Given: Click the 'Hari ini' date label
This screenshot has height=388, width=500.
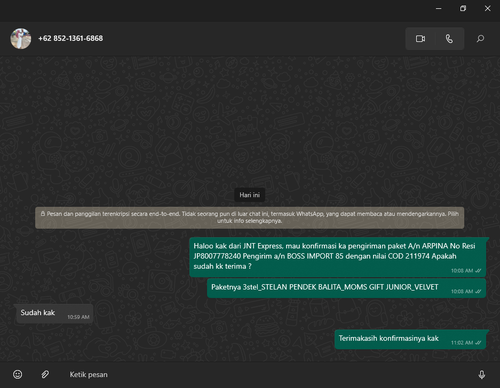Looking at the screenshot, I should click(x=250, y=195).
